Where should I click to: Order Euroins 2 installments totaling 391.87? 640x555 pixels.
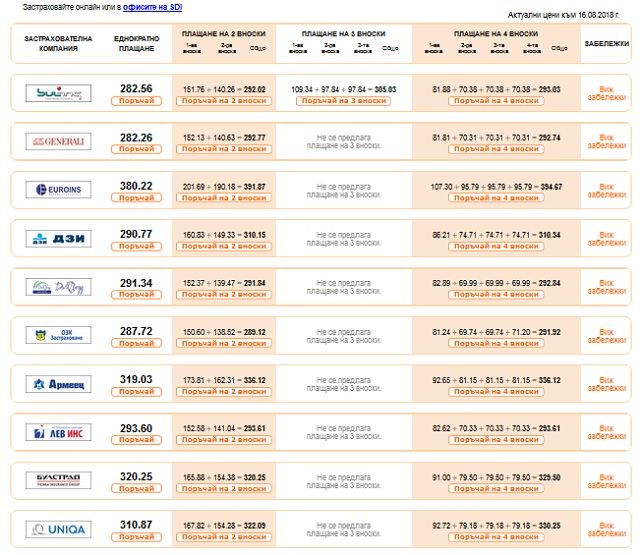tap(224, 198)
